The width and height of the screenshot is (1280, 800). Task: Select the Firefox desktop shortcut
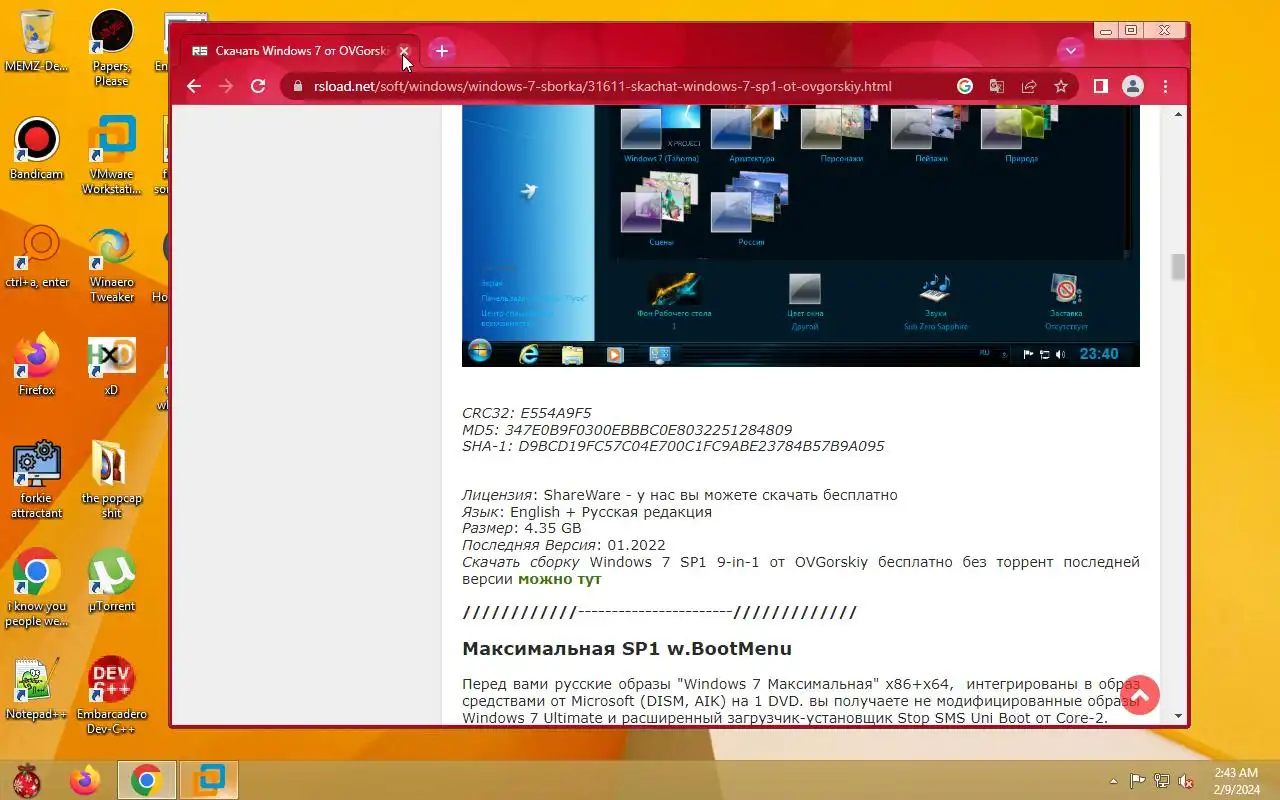pyautogui.click(x=37, y=366)
